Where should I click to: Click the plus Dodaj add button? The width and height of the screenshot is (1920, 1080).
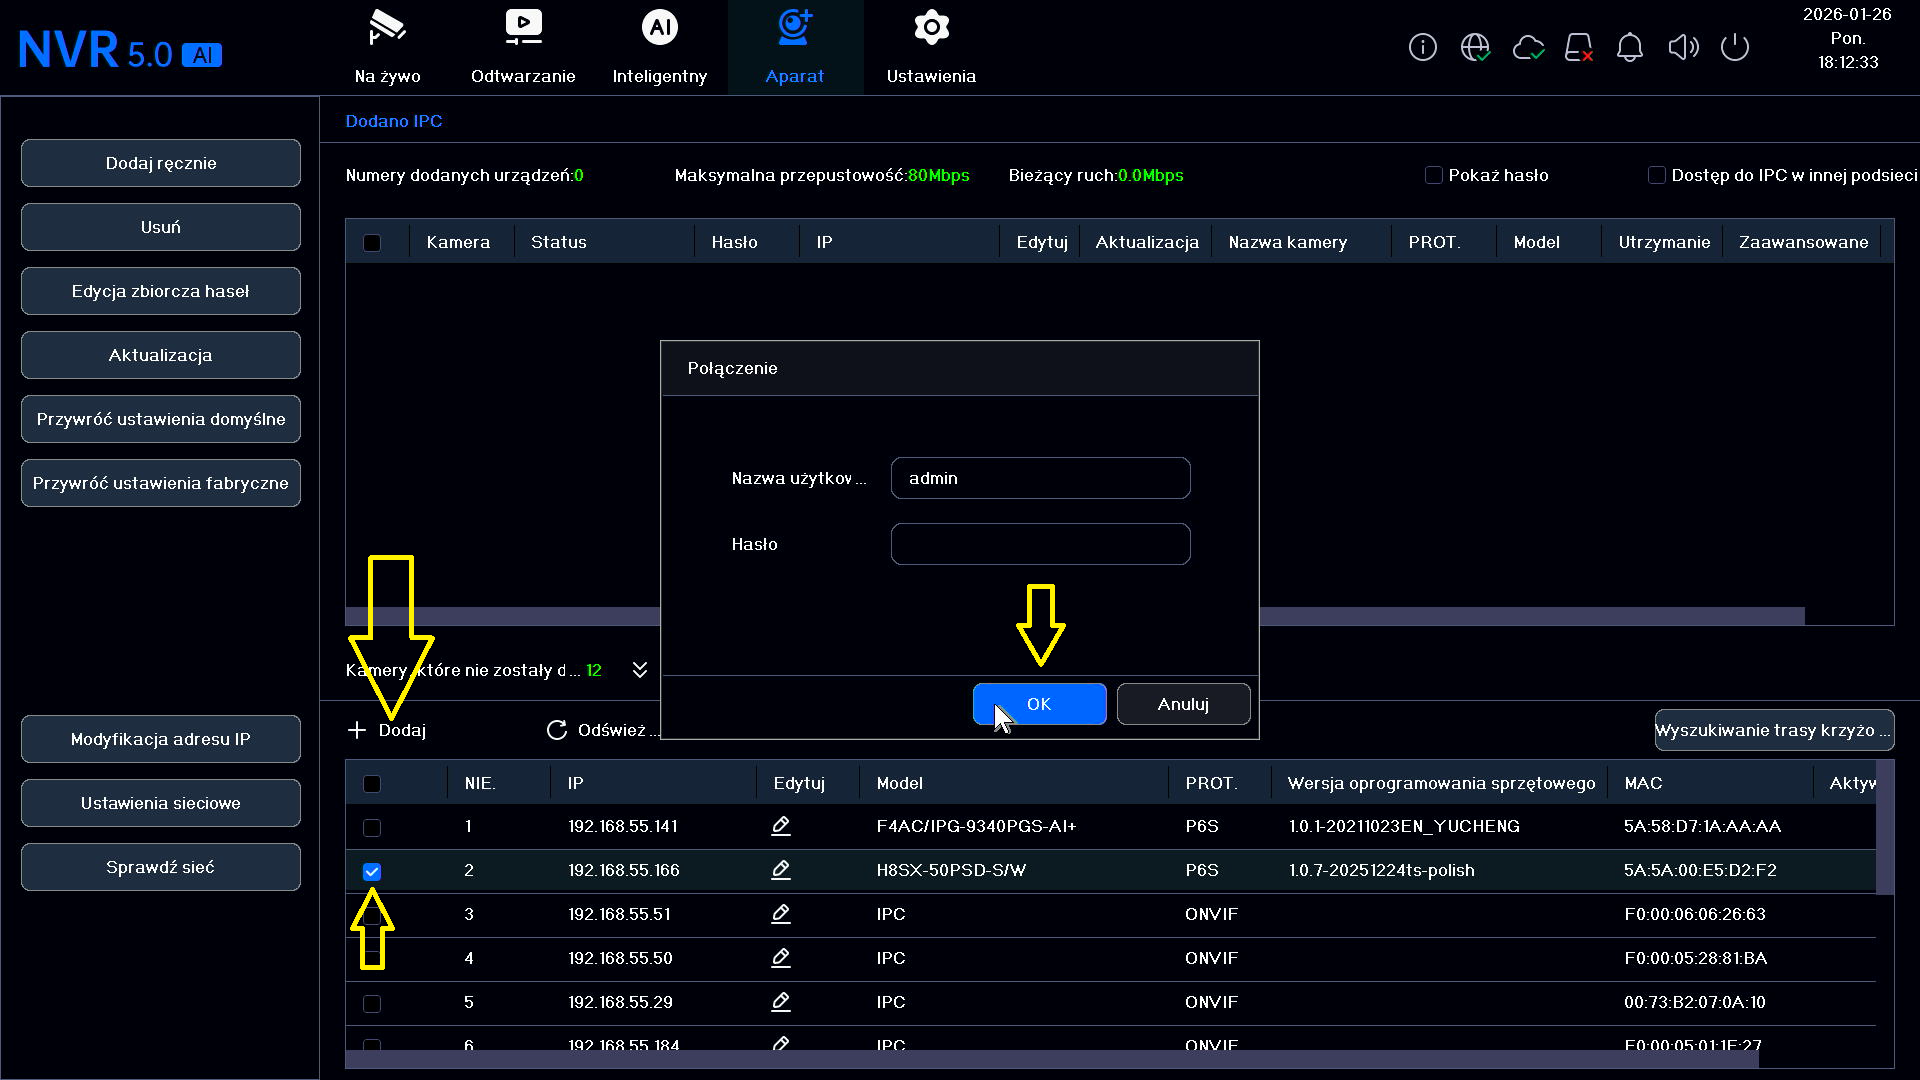click(x=387, y=730)
